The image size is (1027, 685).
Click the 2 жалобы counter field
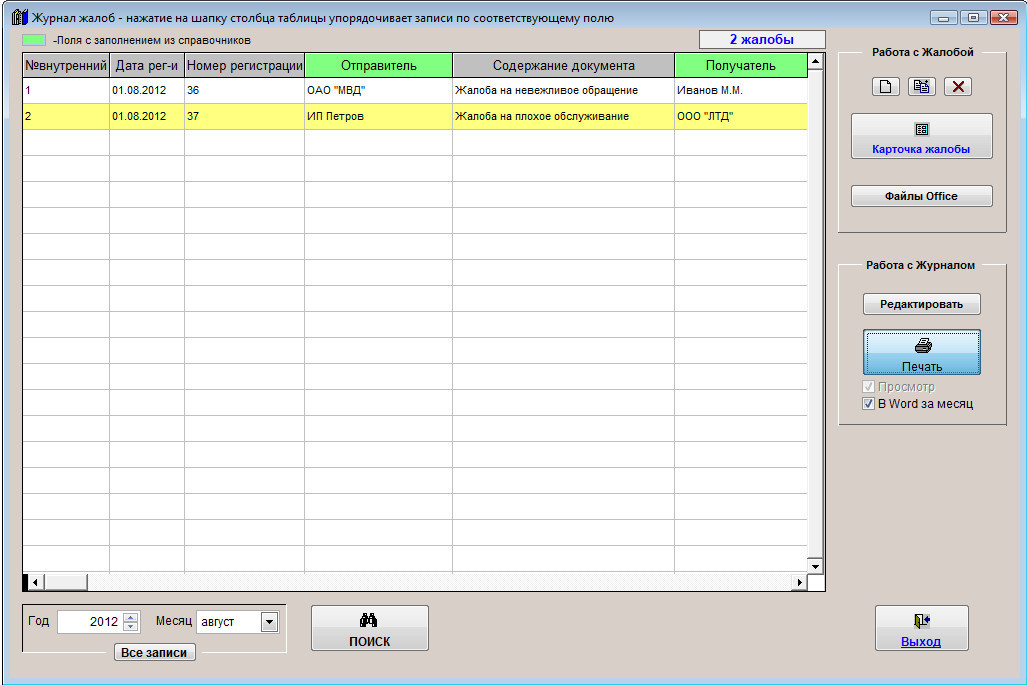[762, 39]
